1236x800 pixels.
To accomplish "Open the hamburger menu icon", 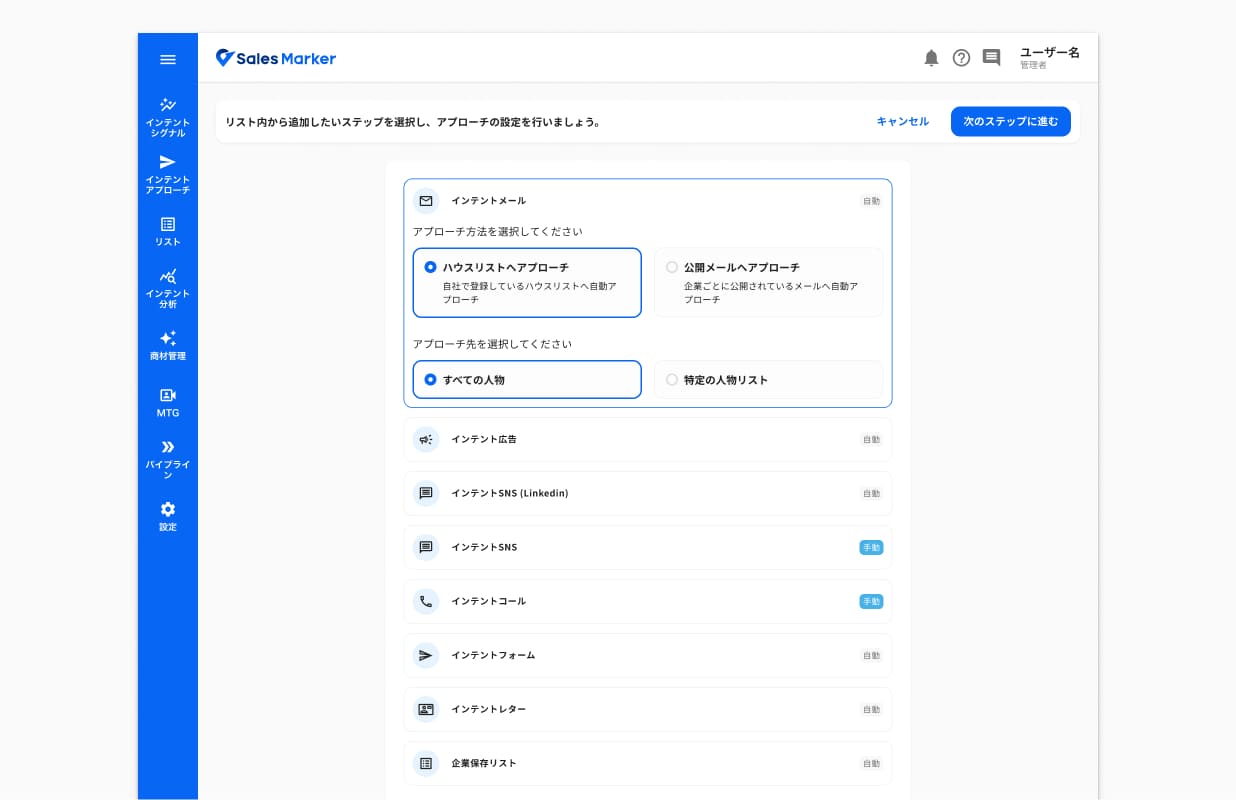I will pyautogui.click(x=168, y=59).
